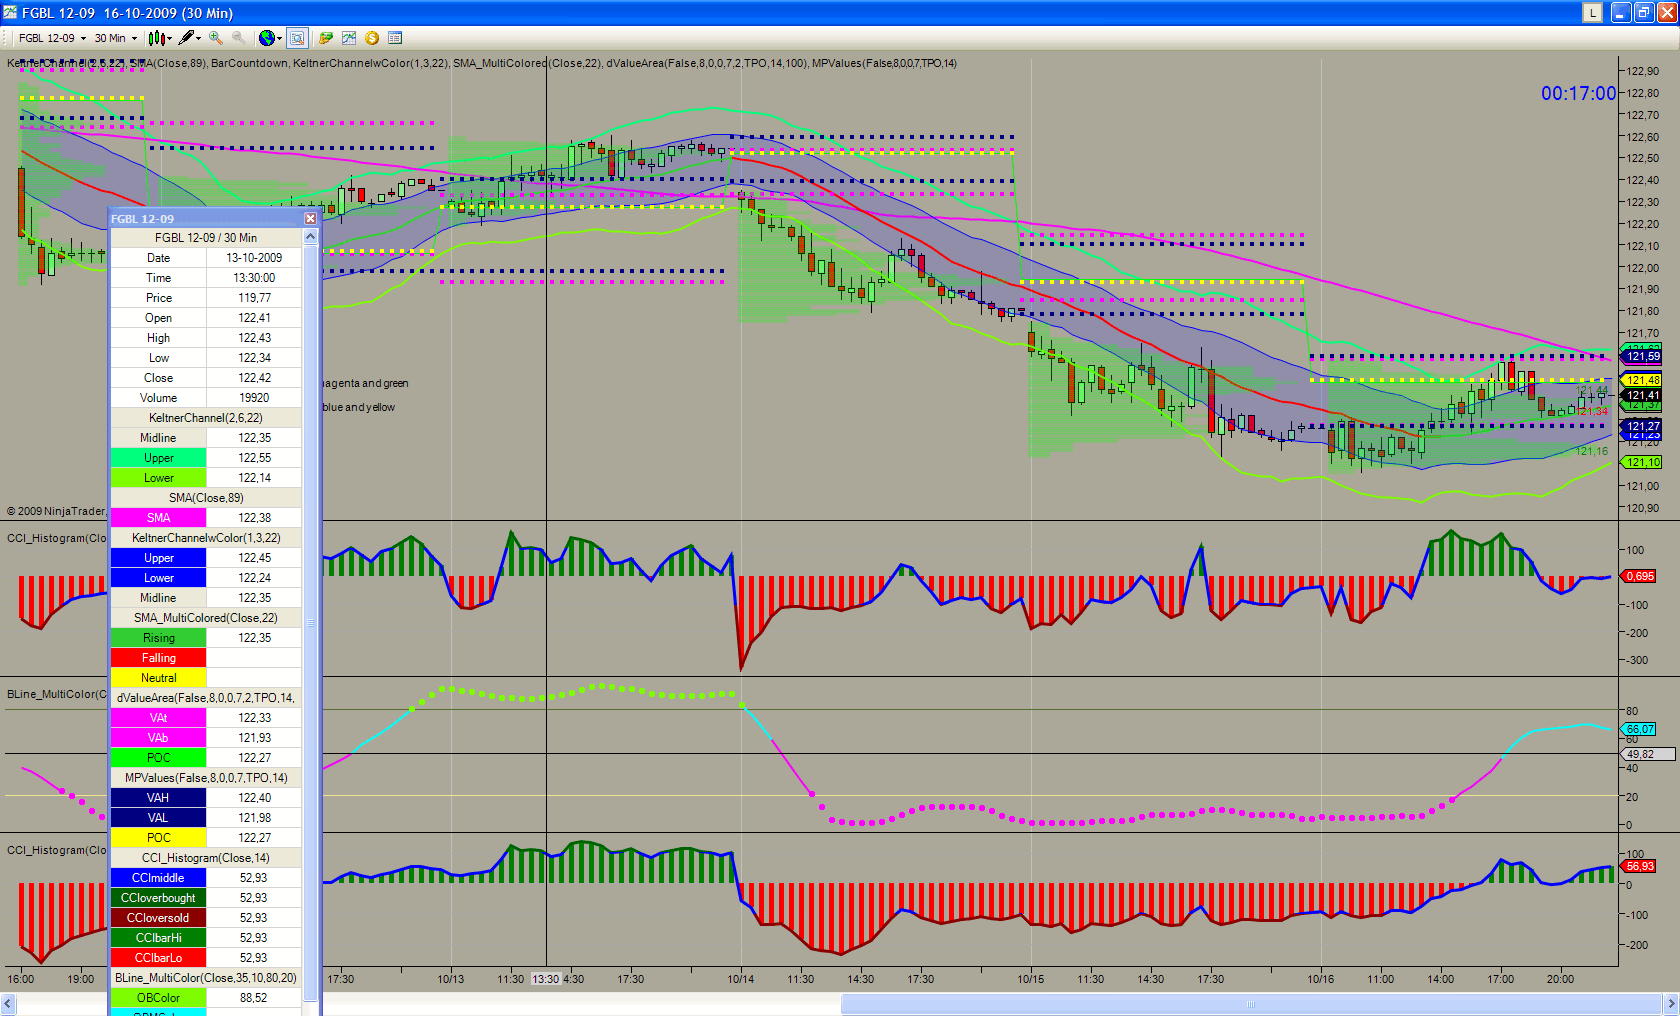This screenshot has width=1680, height=1016.
Task: Click the data box vertical scrollbar thumb
Action: 310,622
